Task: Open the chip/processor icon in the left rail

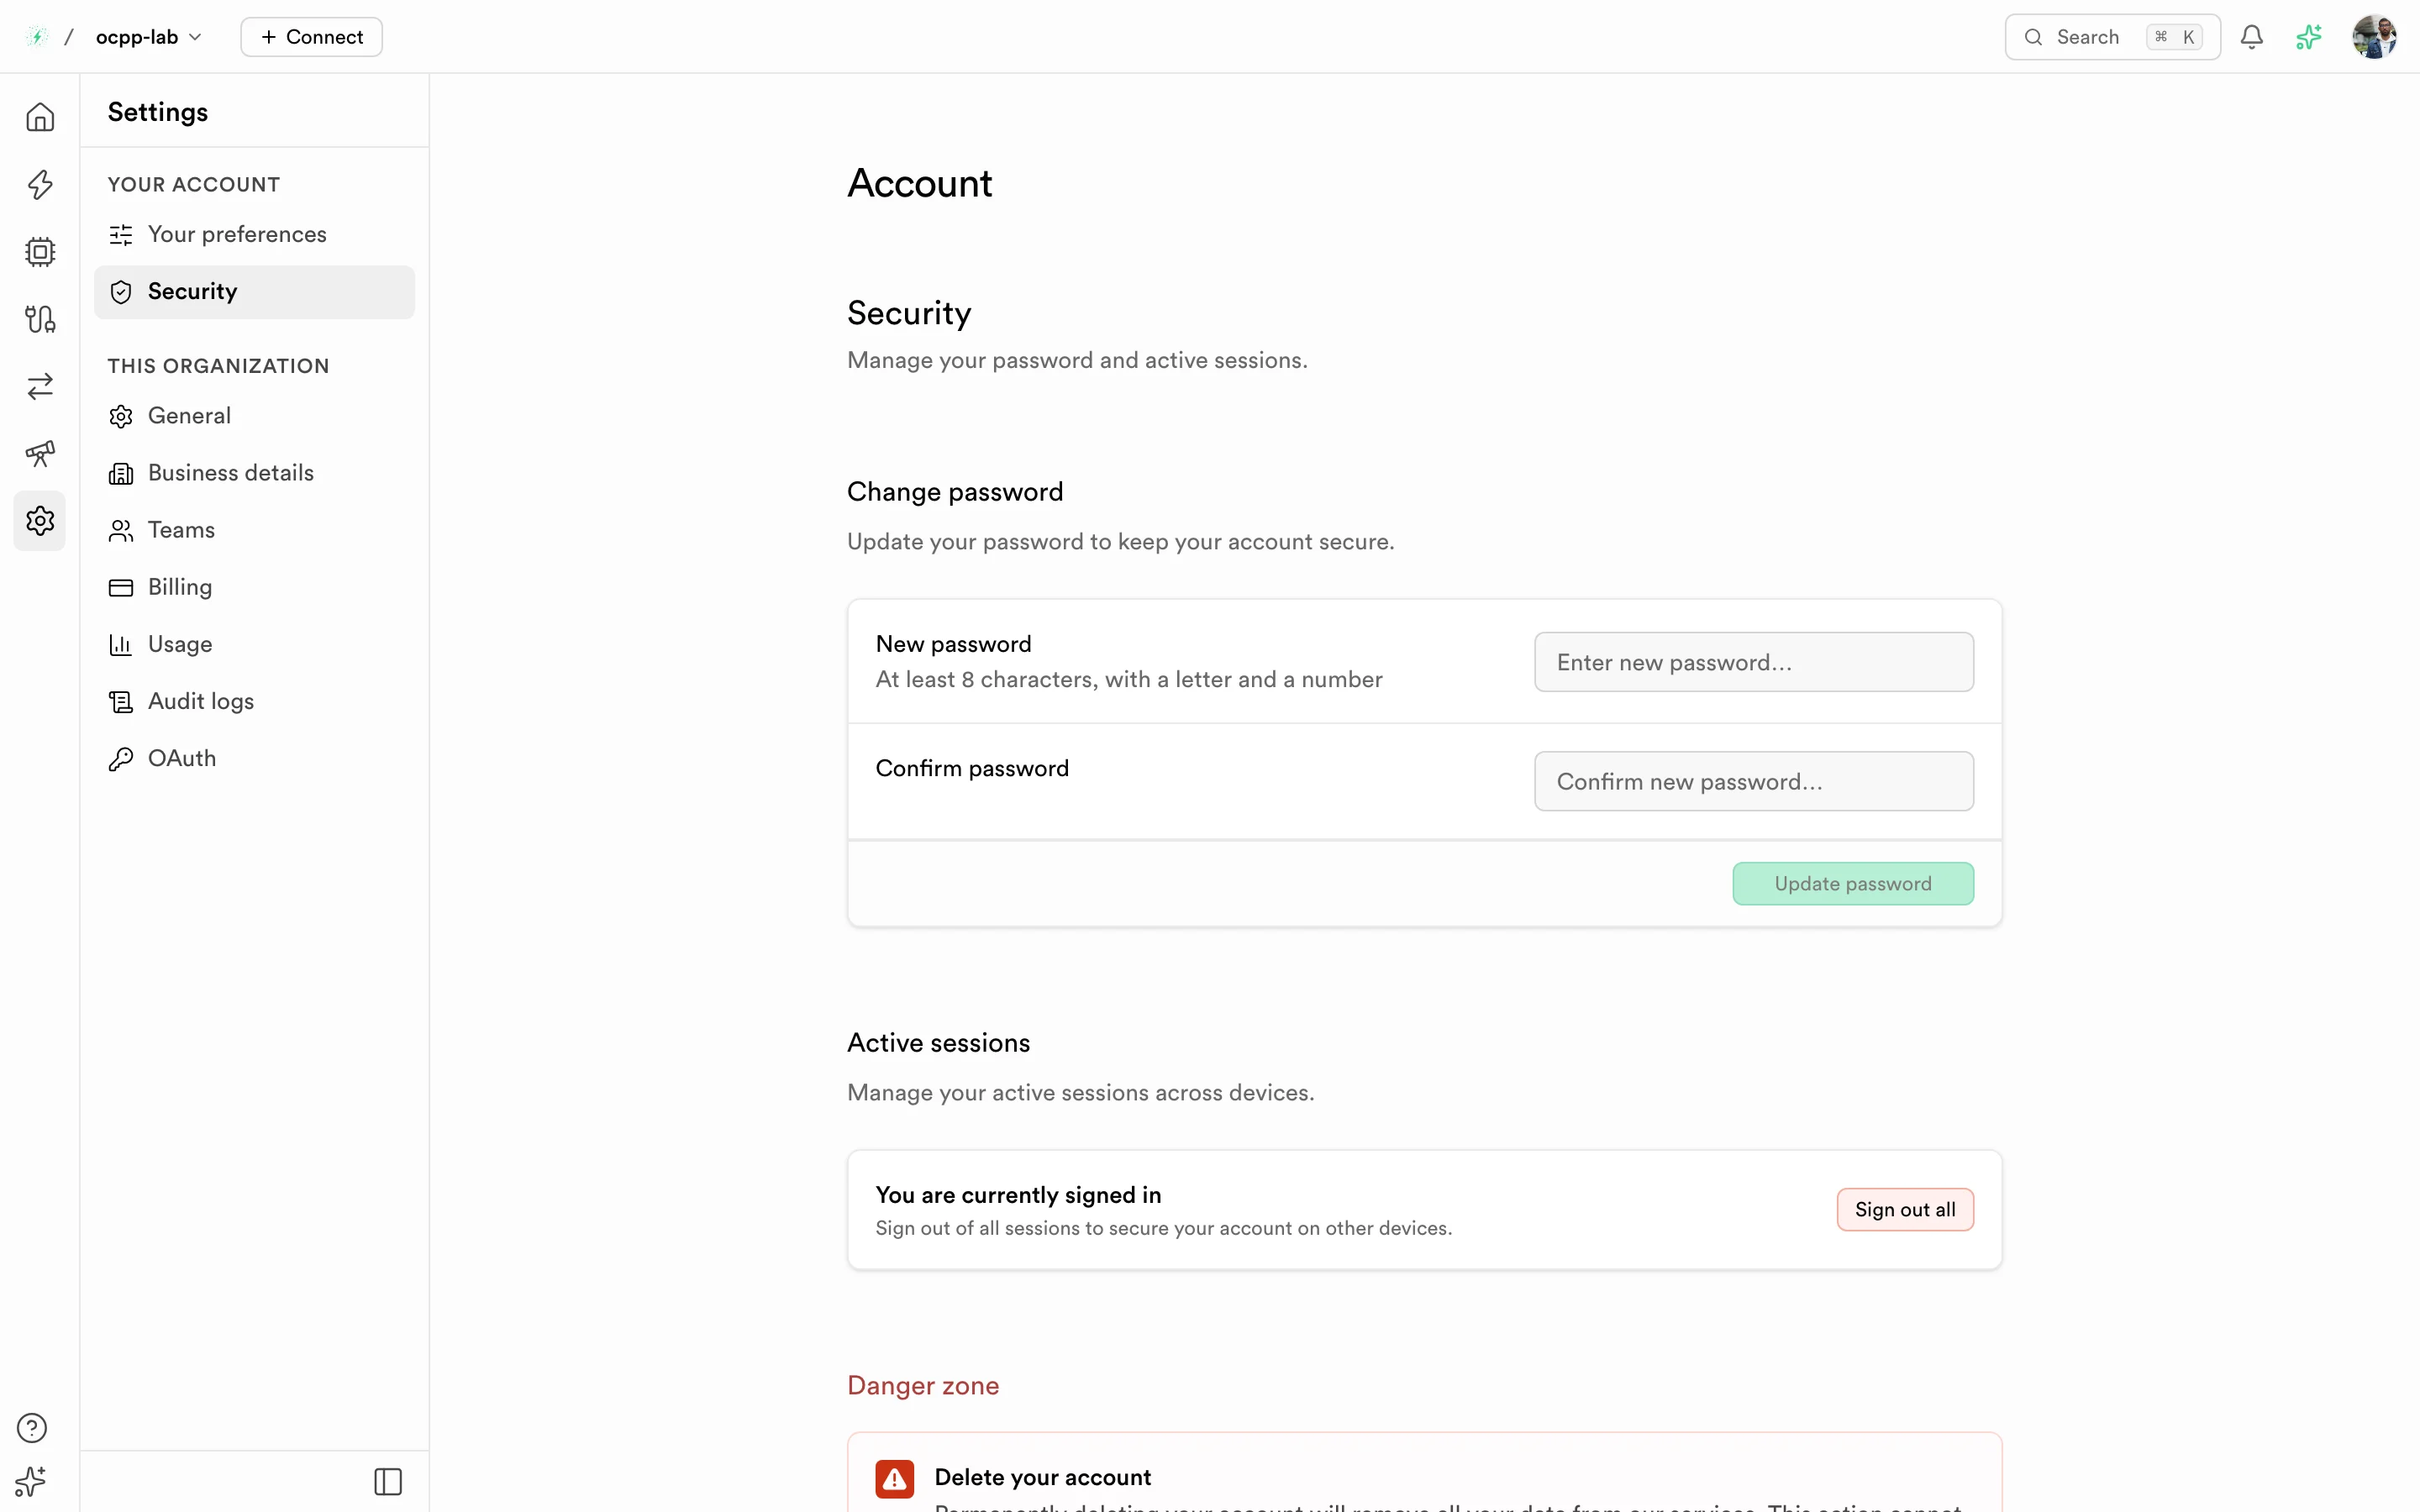Action: pyautogui.click(x=40, y=251)
